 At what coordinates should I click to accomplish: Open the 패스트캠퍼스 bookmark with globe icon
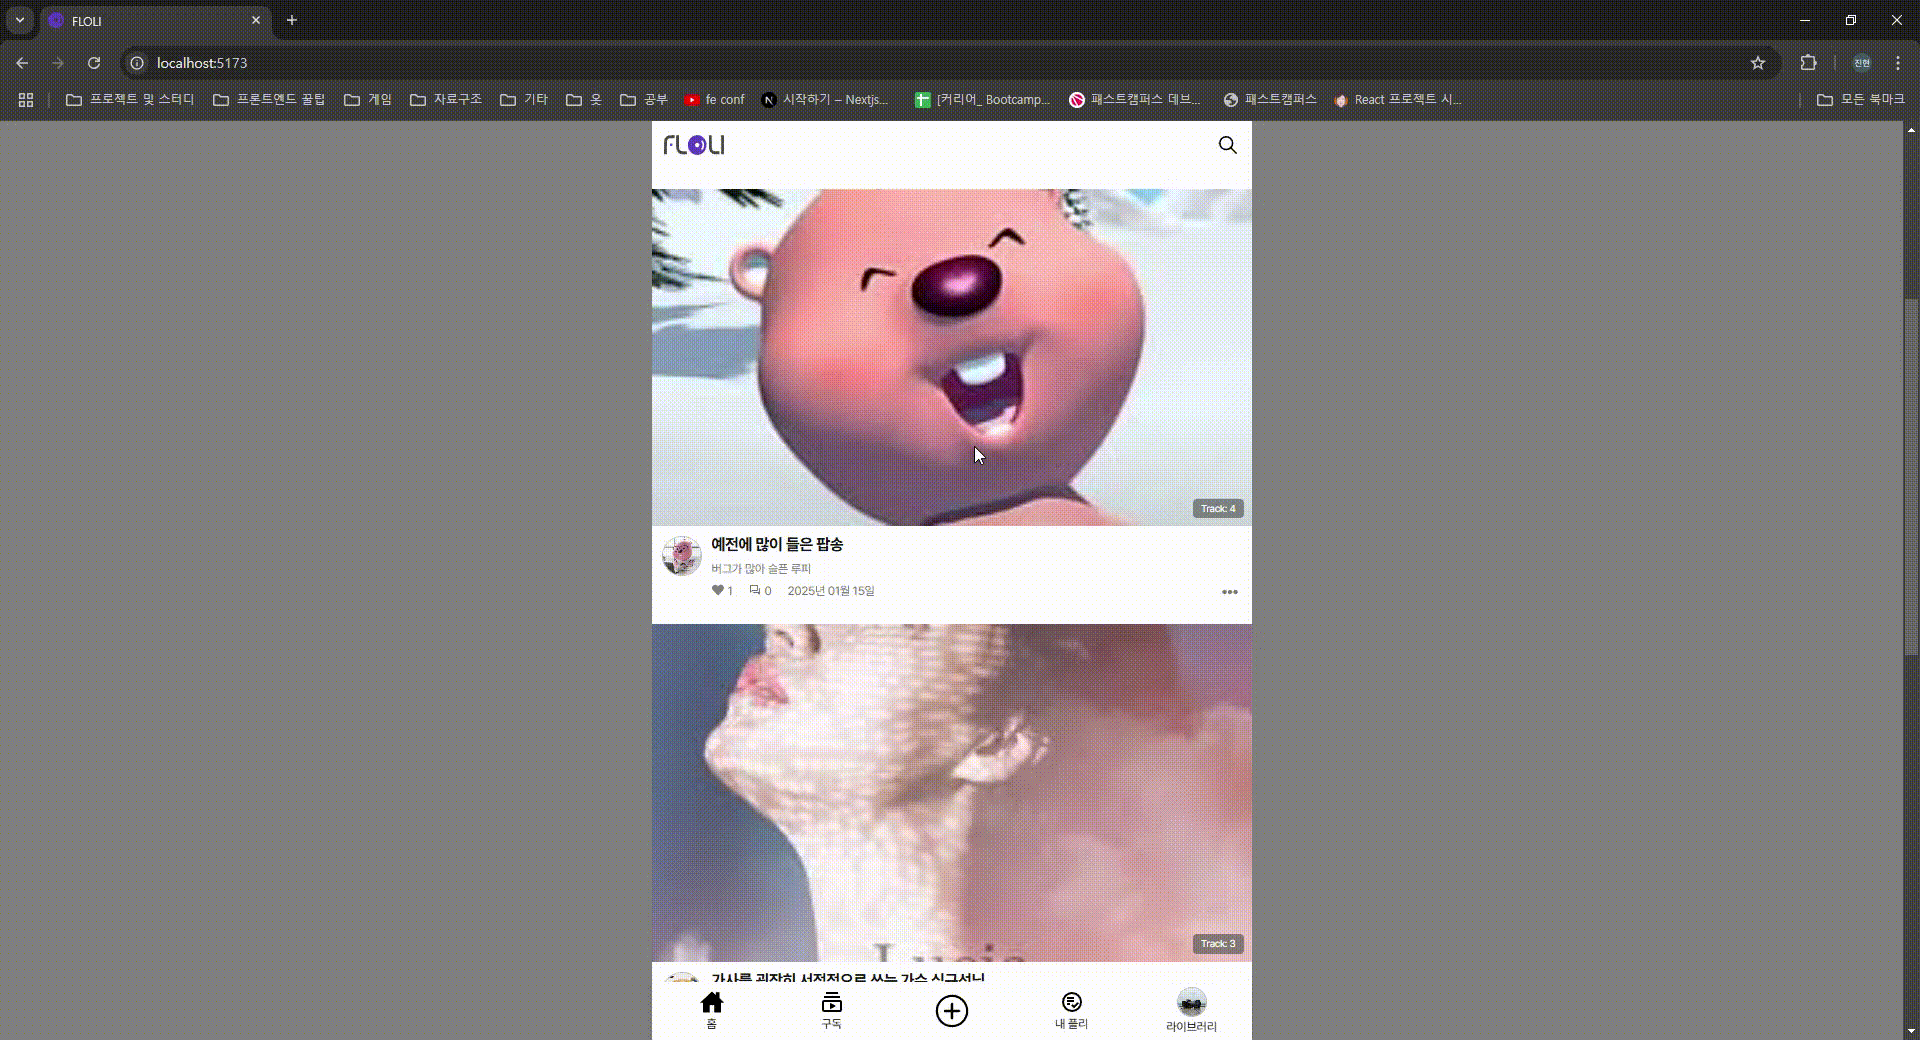(x=1271, y=100)
